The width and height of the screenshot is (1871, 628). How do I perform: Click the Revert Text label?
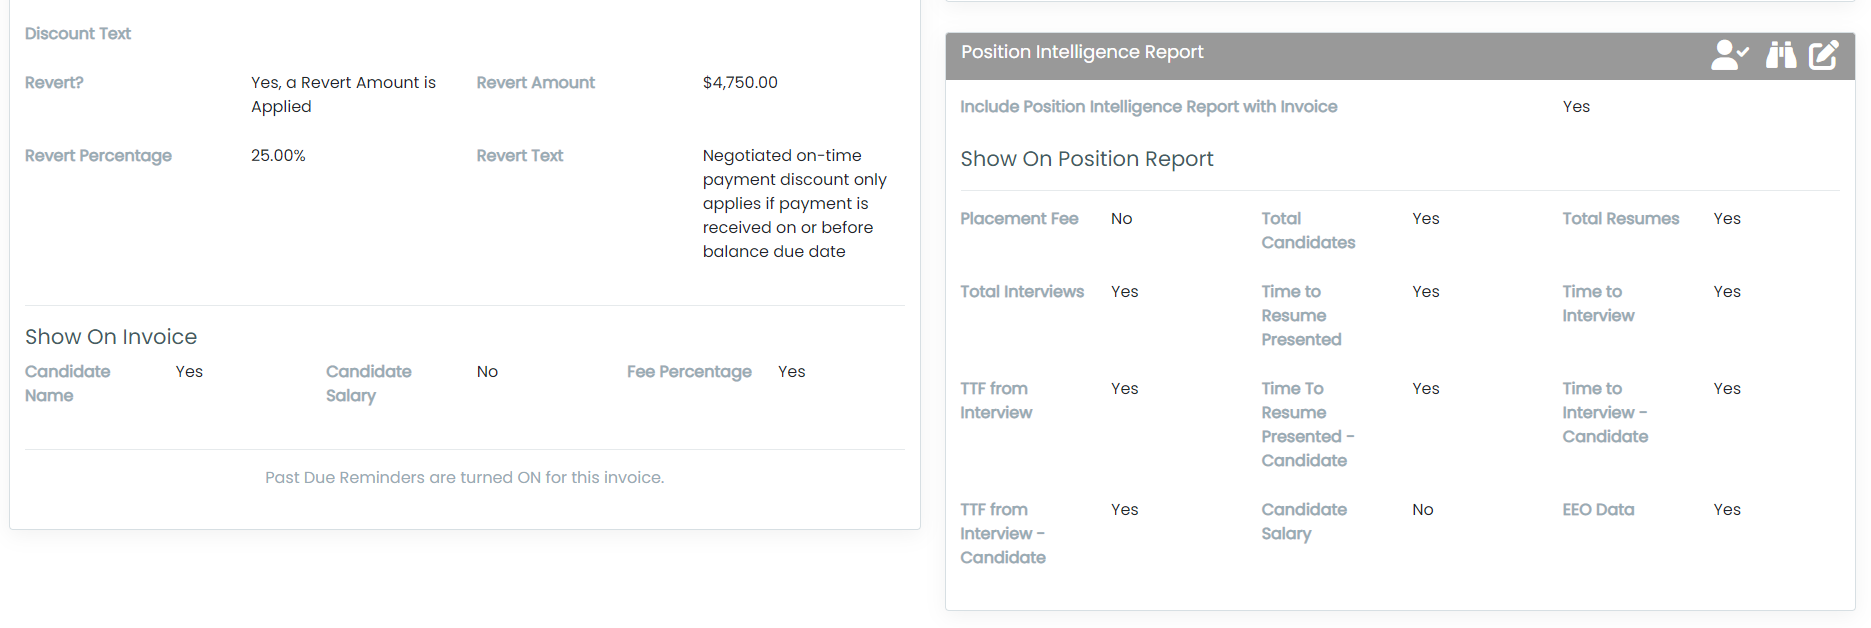click(x=519, y=156)
